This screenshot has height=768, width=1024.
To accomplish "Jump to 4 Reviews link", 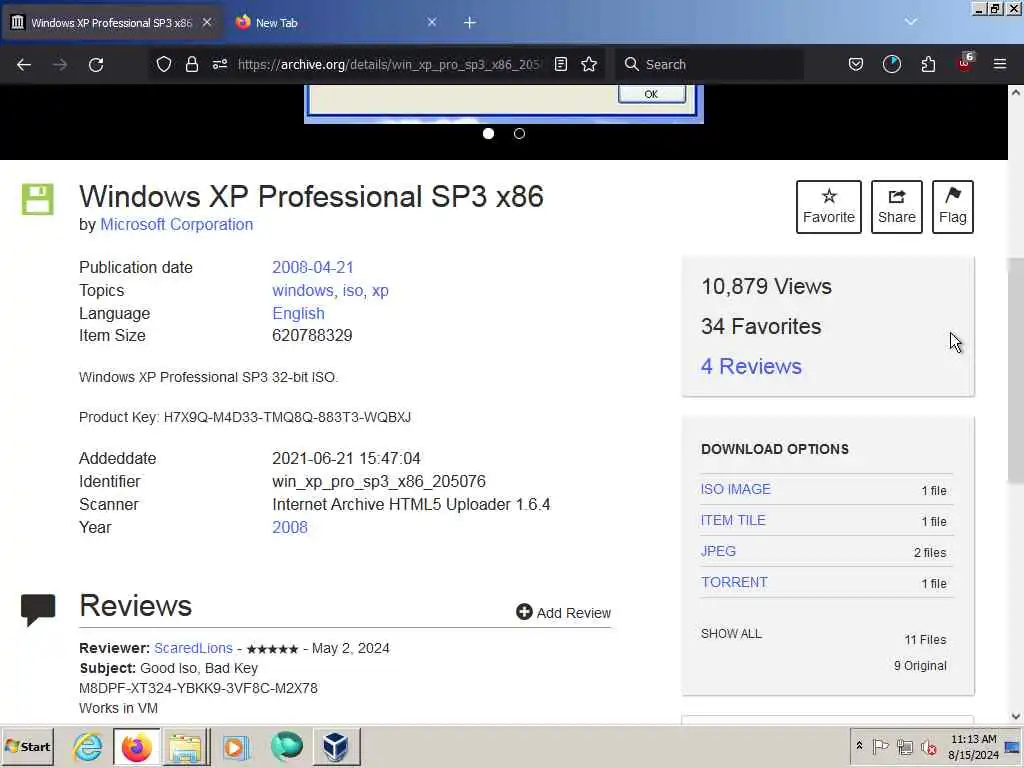I will point(751,366).
